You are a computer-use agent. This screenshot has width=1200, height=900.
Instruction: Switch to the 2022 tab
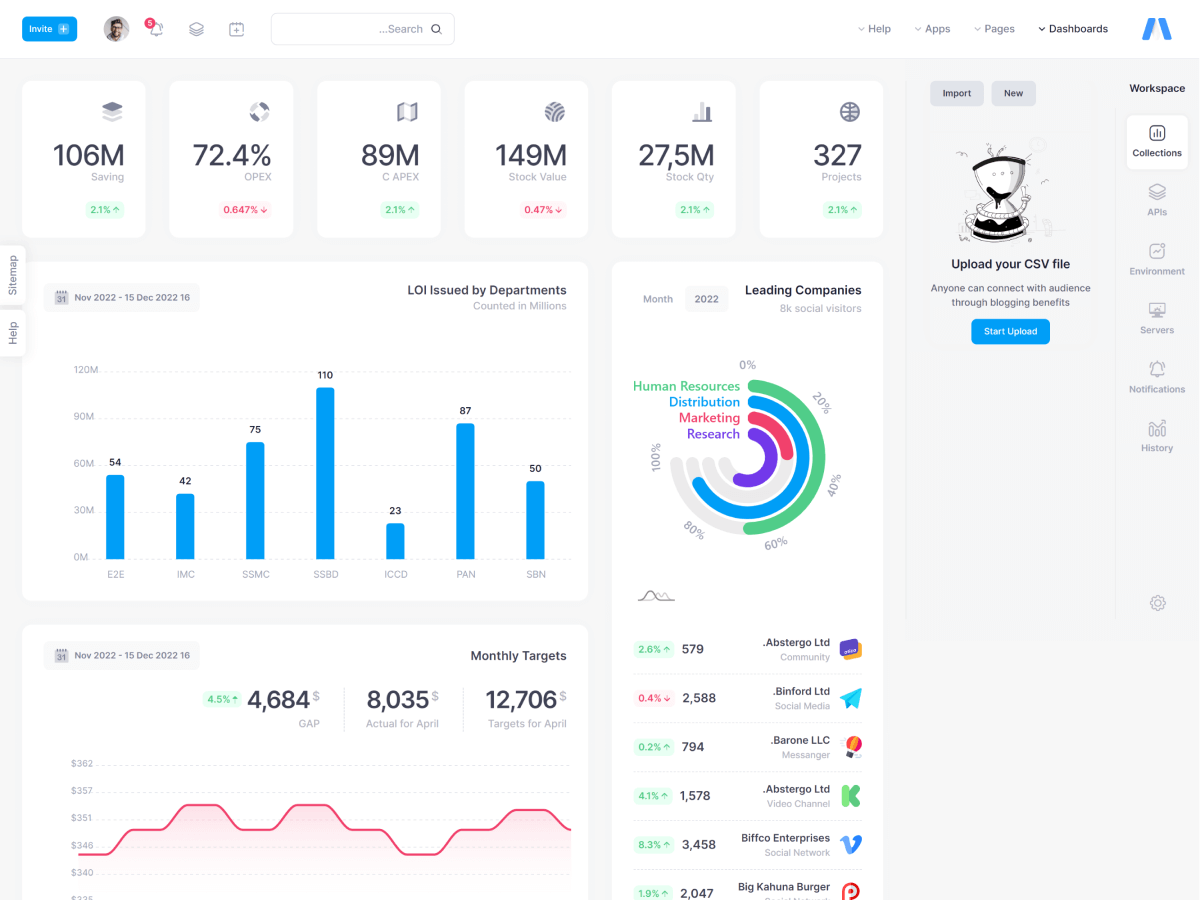tap(706, 299)
